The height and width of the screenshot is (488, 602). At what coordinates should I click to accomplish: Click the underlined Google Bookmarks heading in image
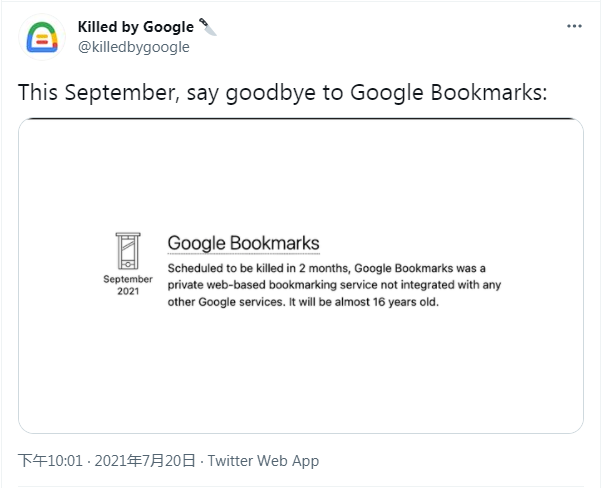click(x=243, y=243)
